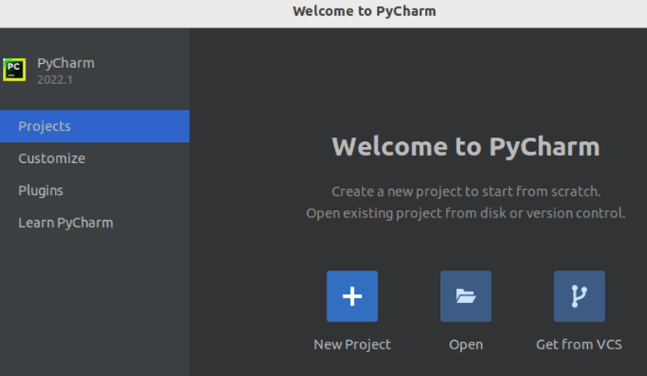Click the Get from VCS label
Viewport: 647px width, 376px height.
(x=579, y=344)
